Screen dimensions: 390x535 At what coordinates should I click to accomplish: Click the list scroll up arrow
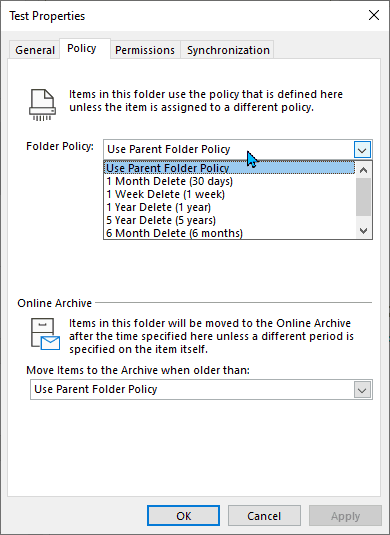363,170
